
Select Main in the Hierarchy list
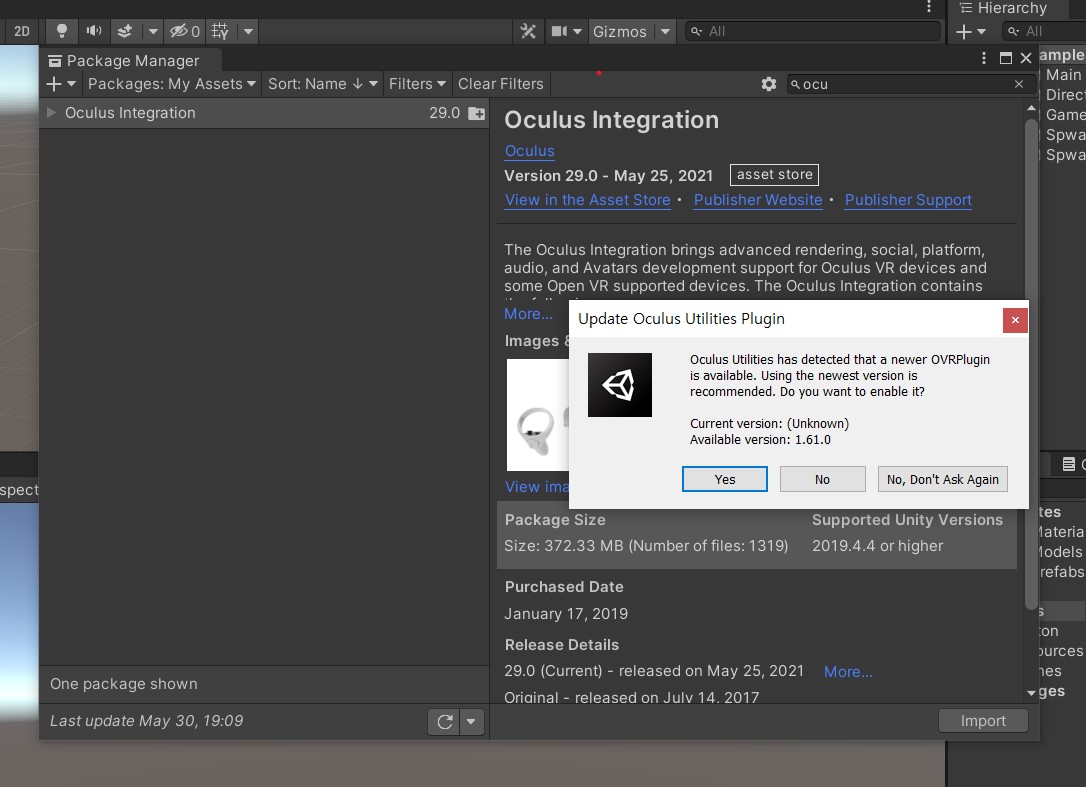pyautogui.click(x=1062, y=75)
